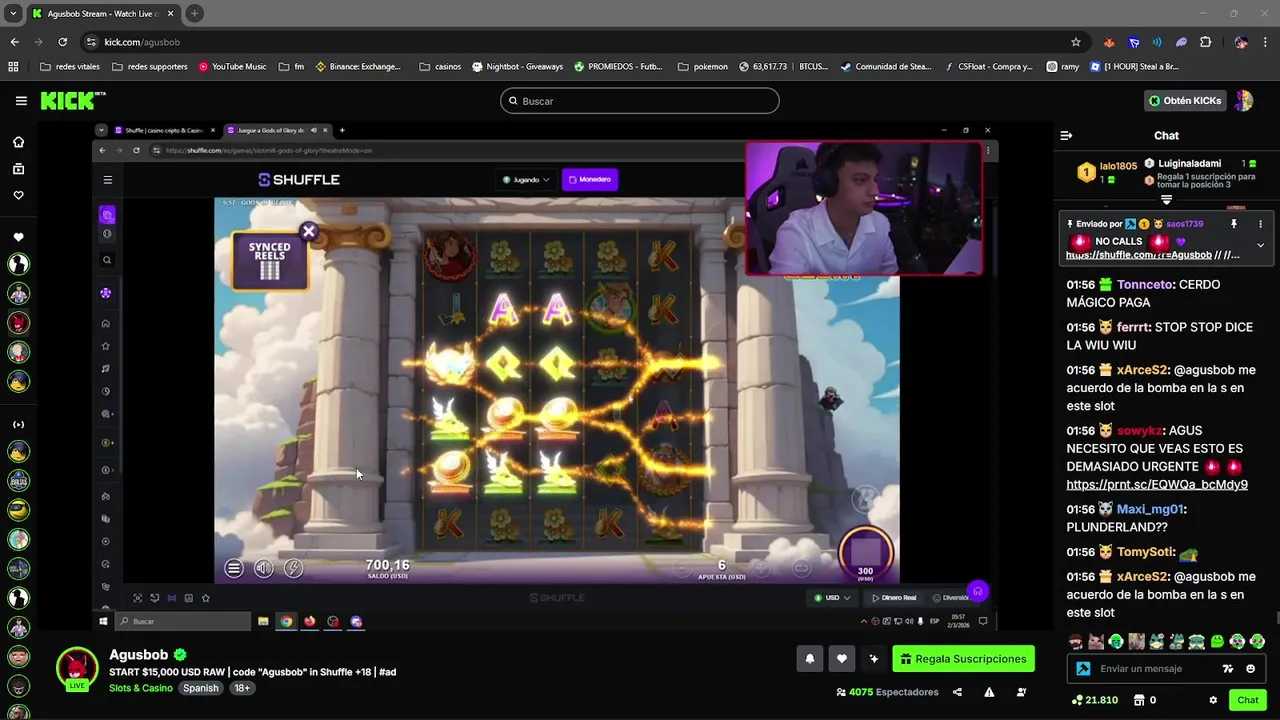Share the stream via share icon
The width and height of the screenshot is (1280, 720).
pos(957,692)
